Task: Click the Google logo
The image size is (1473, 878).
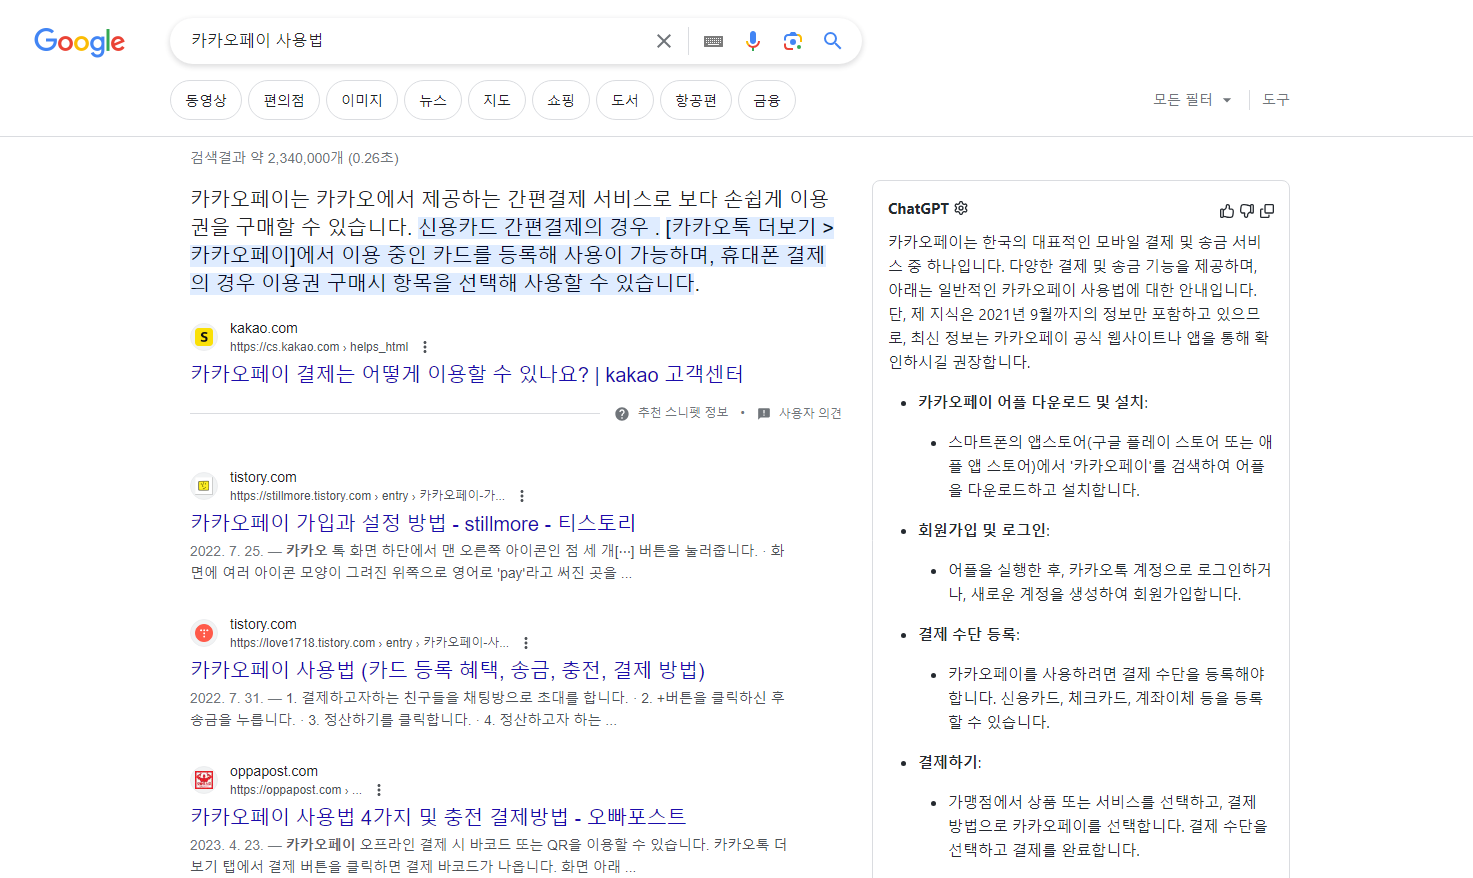Action: click(x=79, y=42)
